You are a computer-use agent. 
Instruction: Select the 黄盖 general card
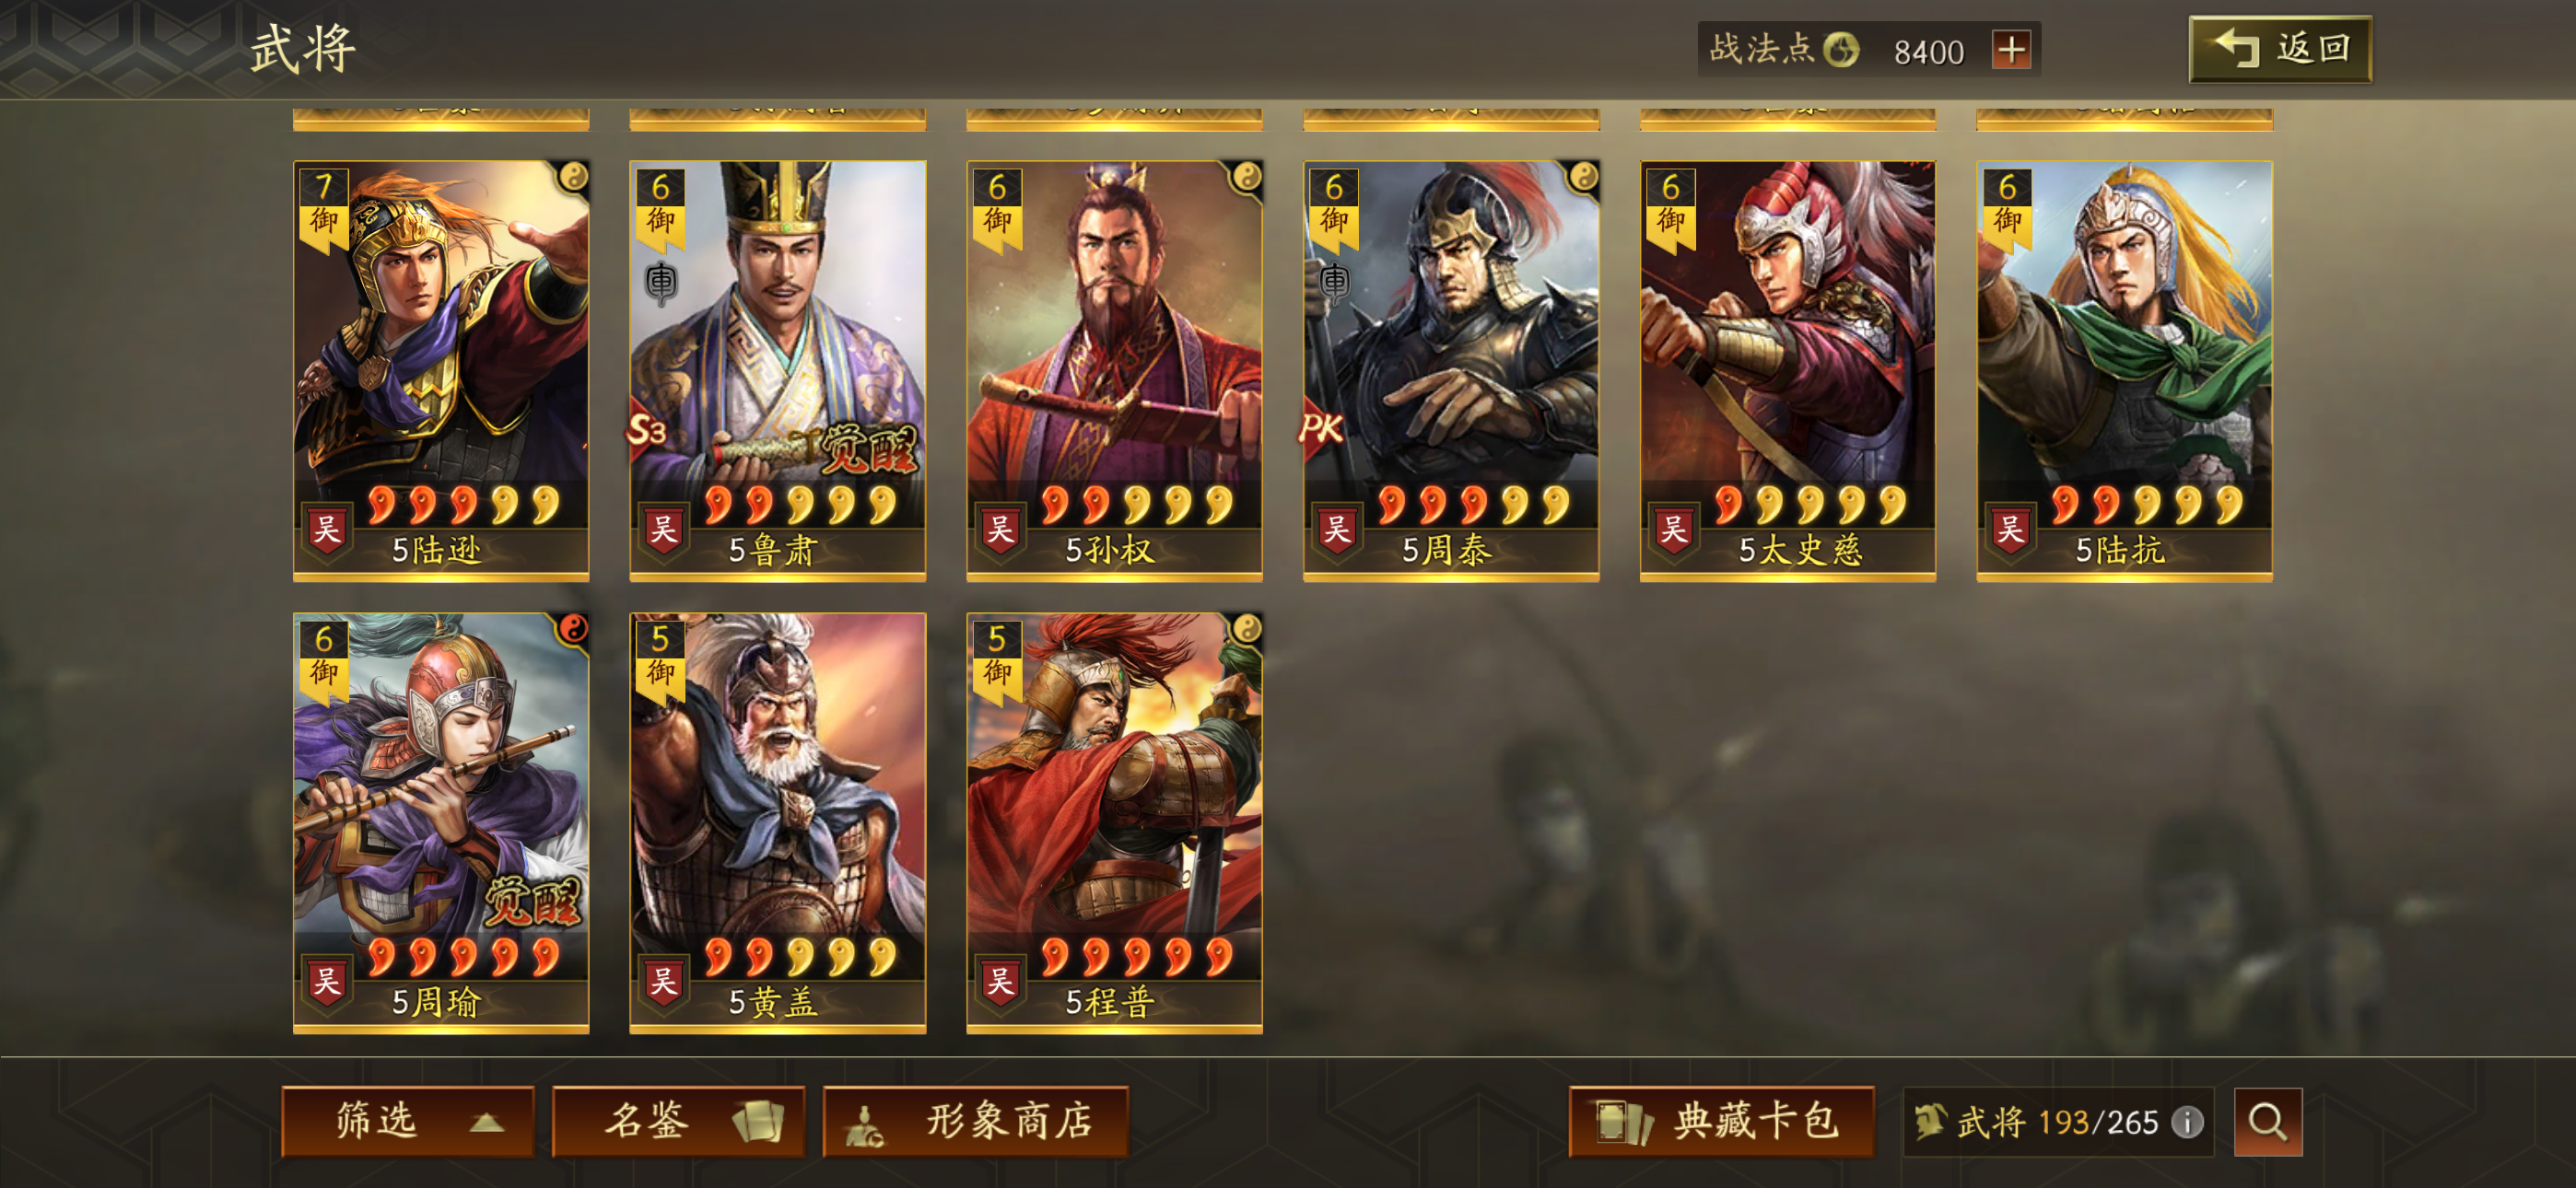(777, 822)
